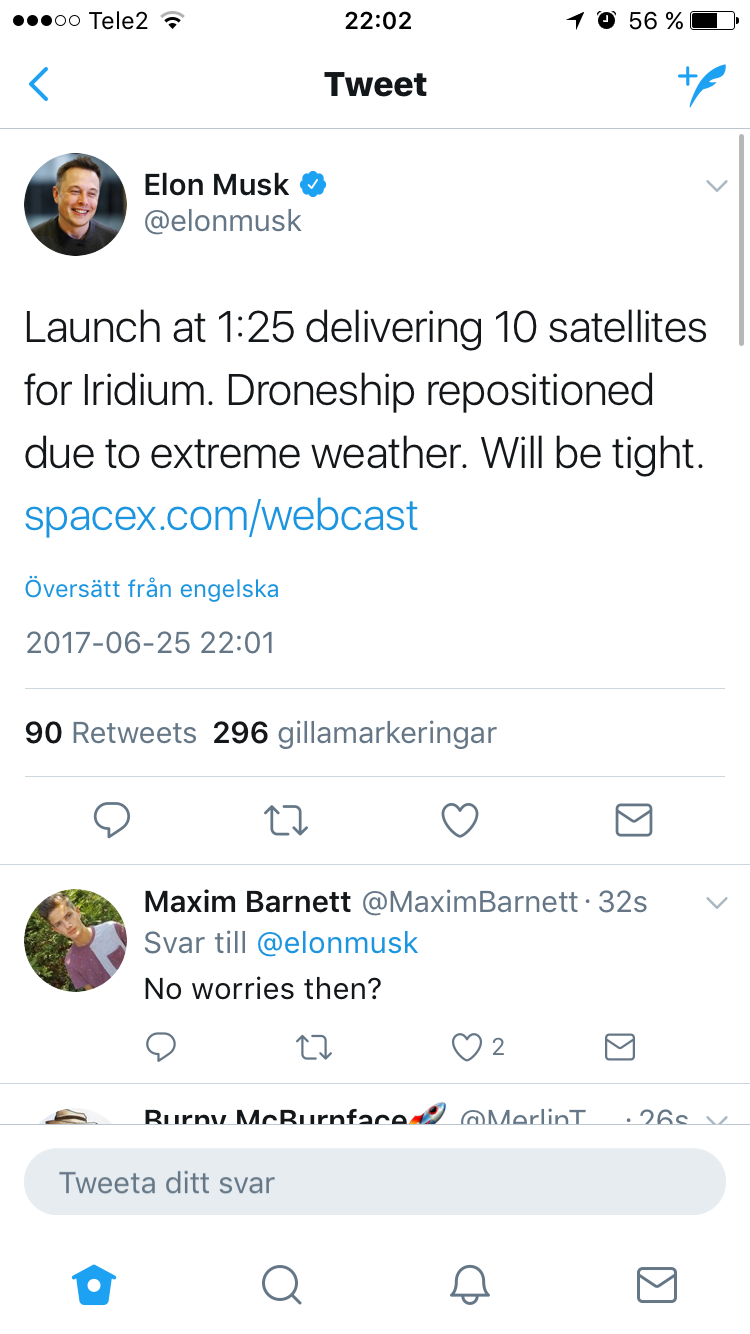This screenshot has width=750, height=1334.
Task: Like Maxim Barnett's reply
Action: tap(468, 1047)
